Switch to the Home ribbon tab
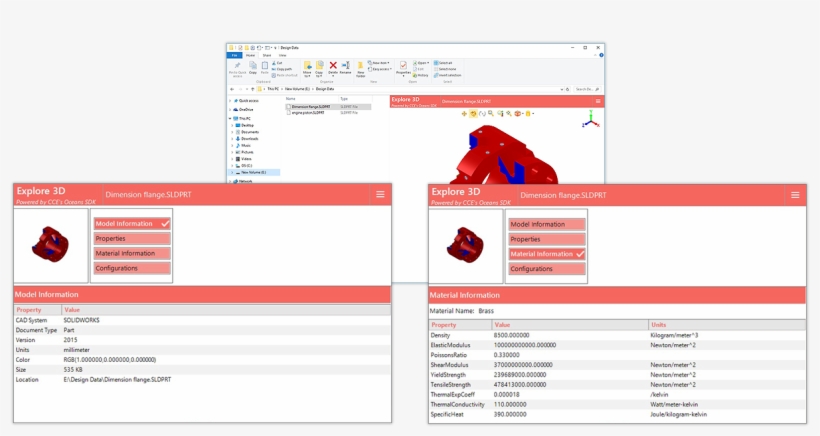 250,55
